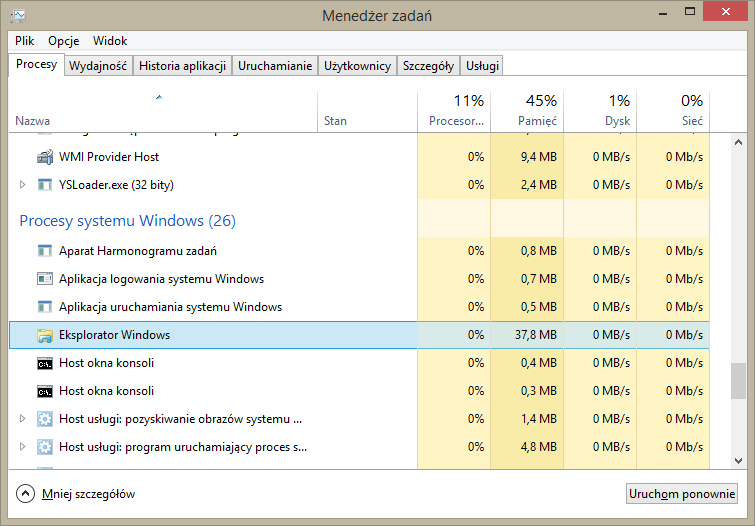This screenshot has width=755, height=526.
Task: Click the Uruchom ponownie button
Action: coord(682,494)
